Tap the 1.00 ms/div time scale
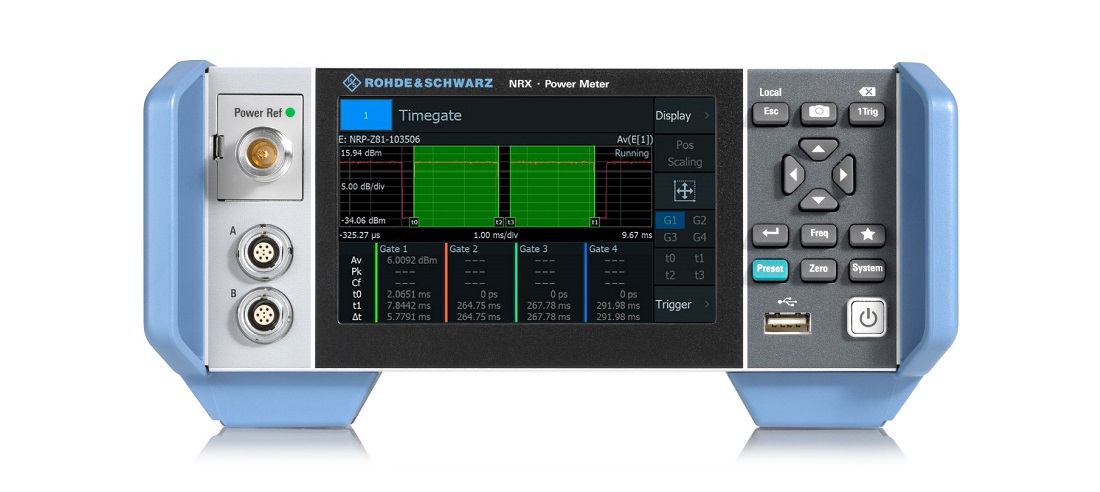 tap(495, 235)
